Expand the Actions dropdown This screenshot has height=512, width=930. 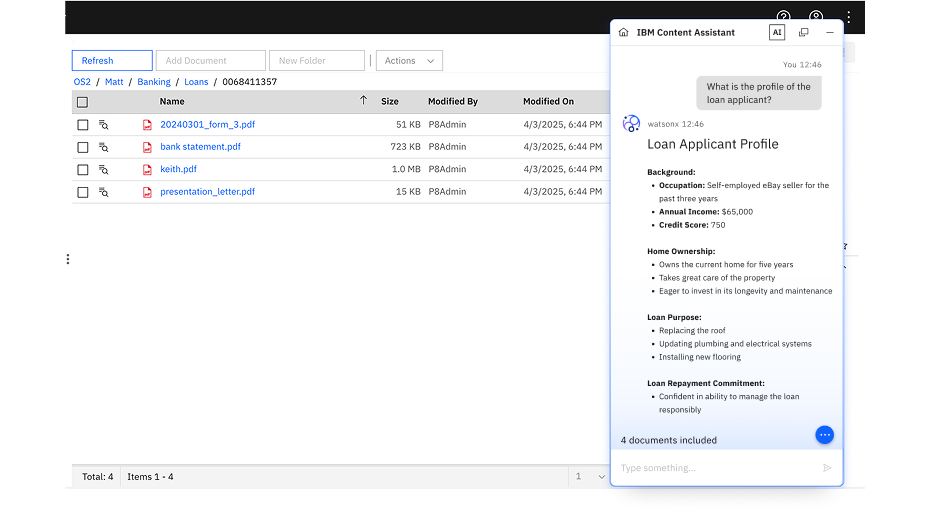409,61
